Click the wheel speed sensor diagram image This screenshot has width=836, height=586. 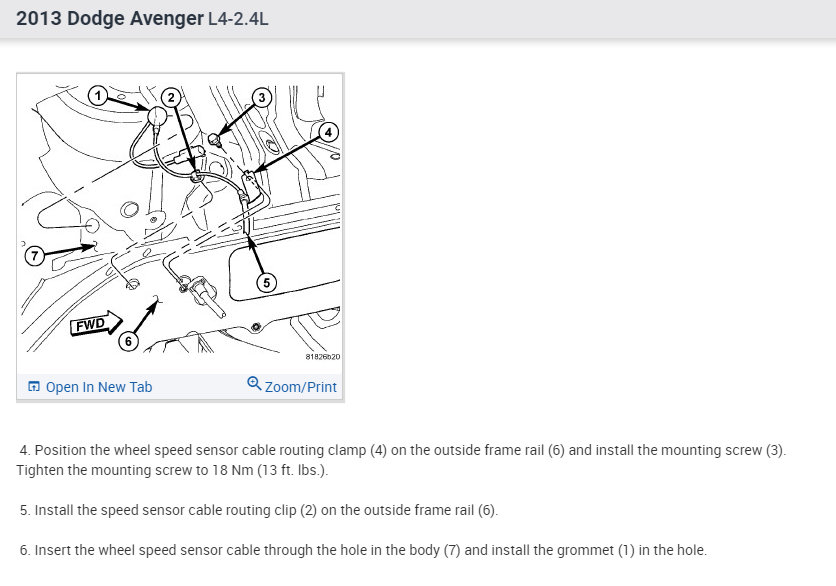click(180, 220)
